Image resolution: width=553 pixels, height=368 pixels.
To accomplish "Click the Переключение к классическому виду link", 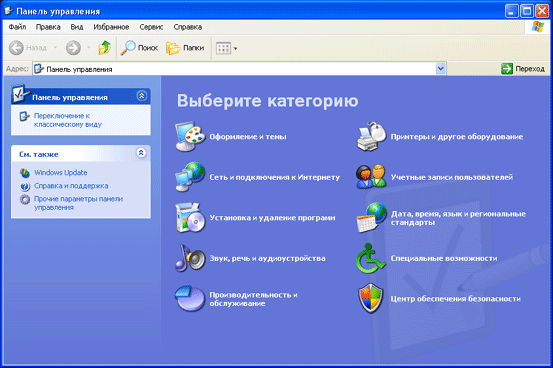I will coord(68,120).
